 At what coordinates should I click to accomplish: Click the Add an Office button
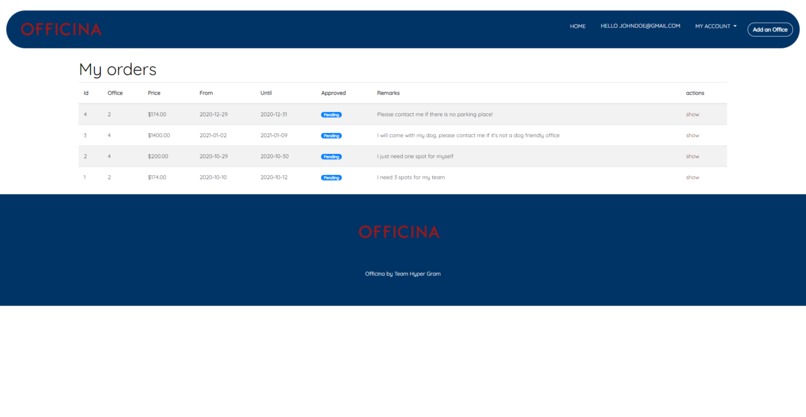[770, 30]
